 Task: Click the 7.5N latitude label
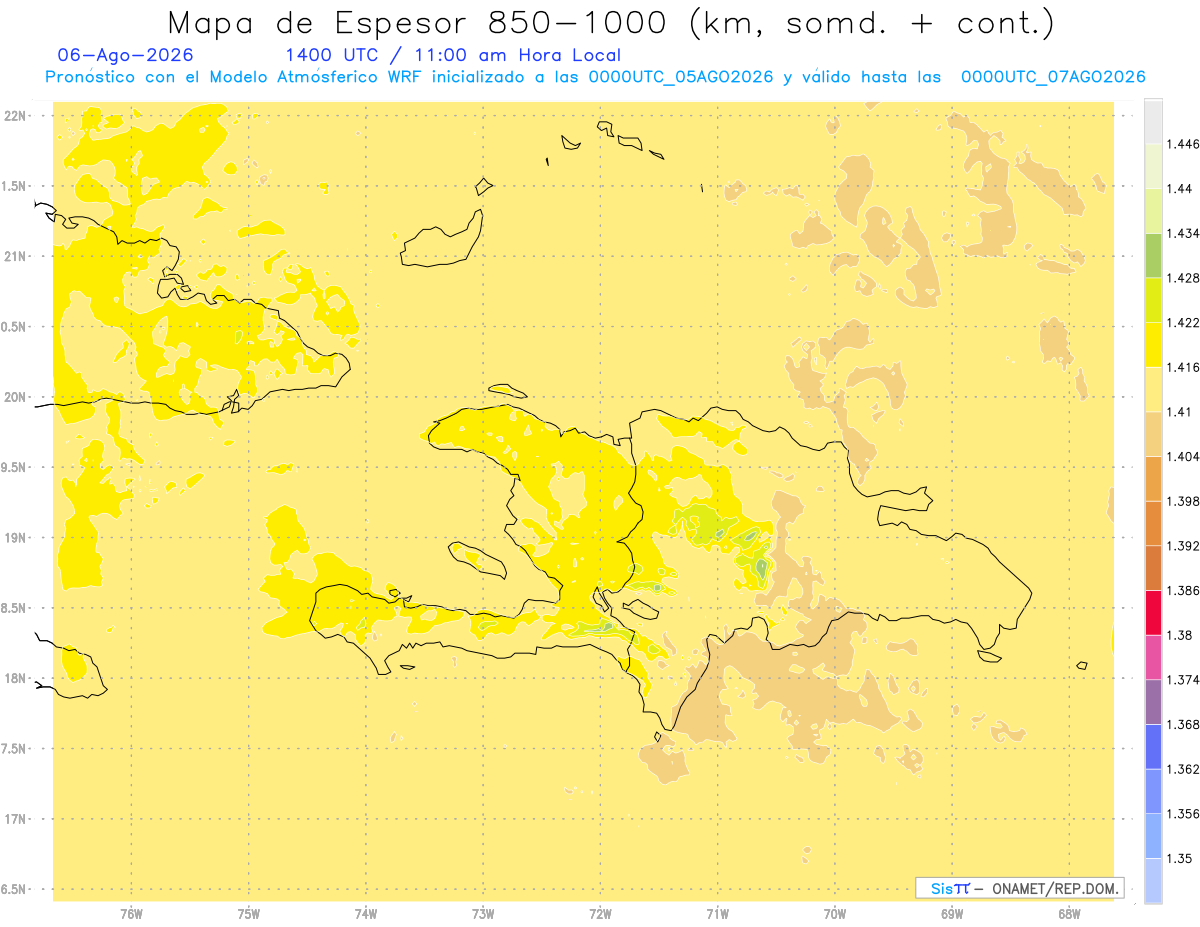tap(15, 749)
